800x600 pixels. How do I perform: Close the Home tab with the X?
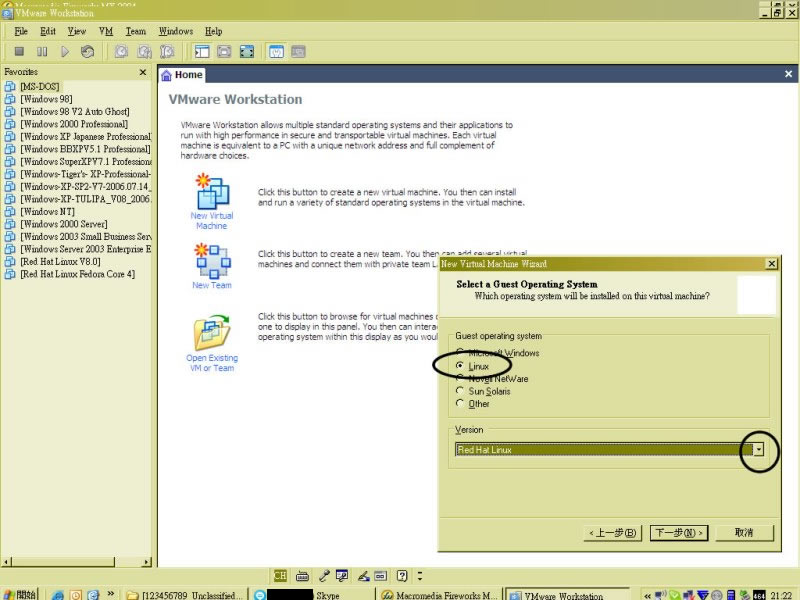[x=788, y=74]
